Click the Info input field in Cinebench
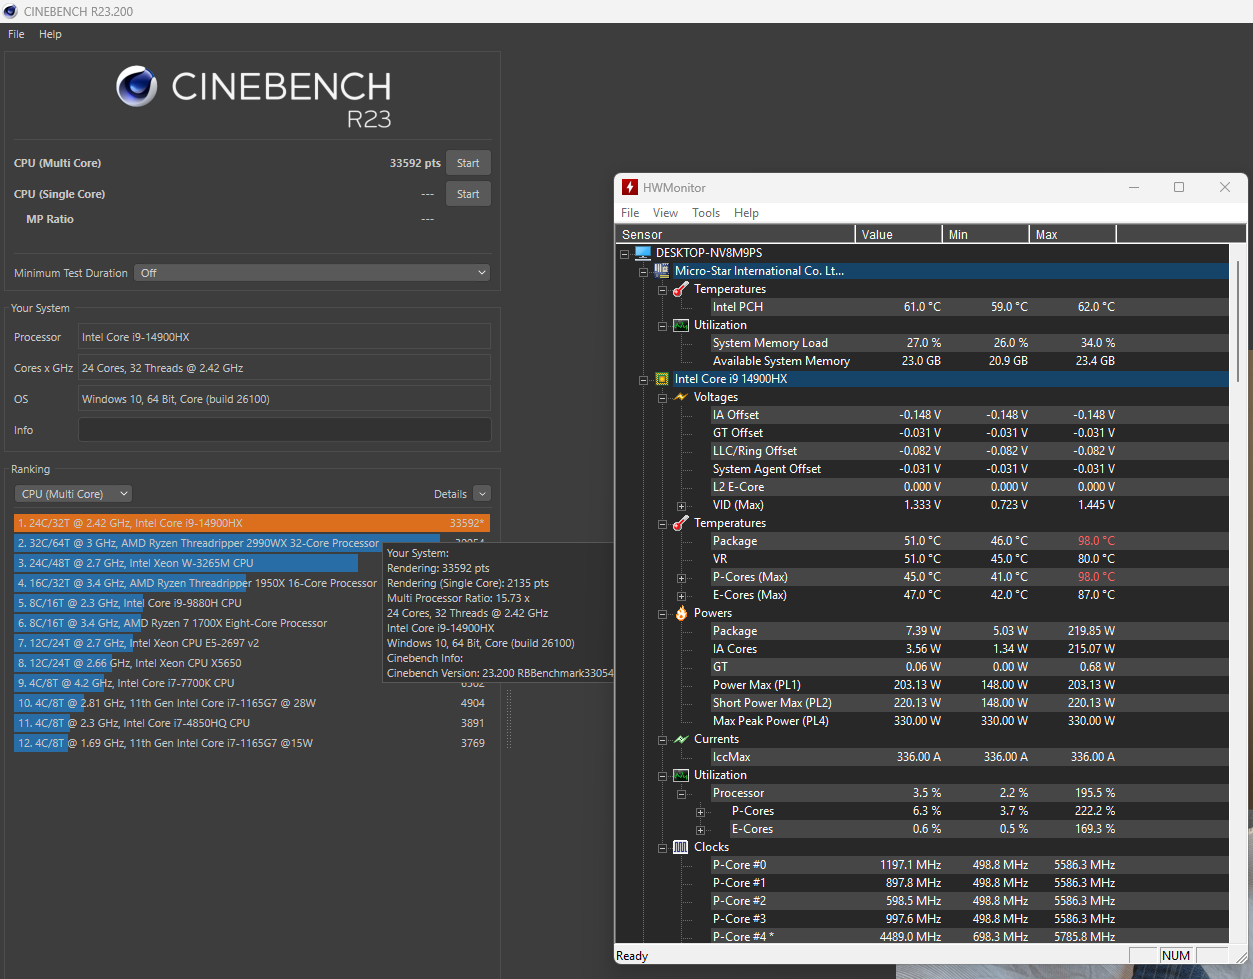Screen dimensions: 1253x979 coord(284,430)
